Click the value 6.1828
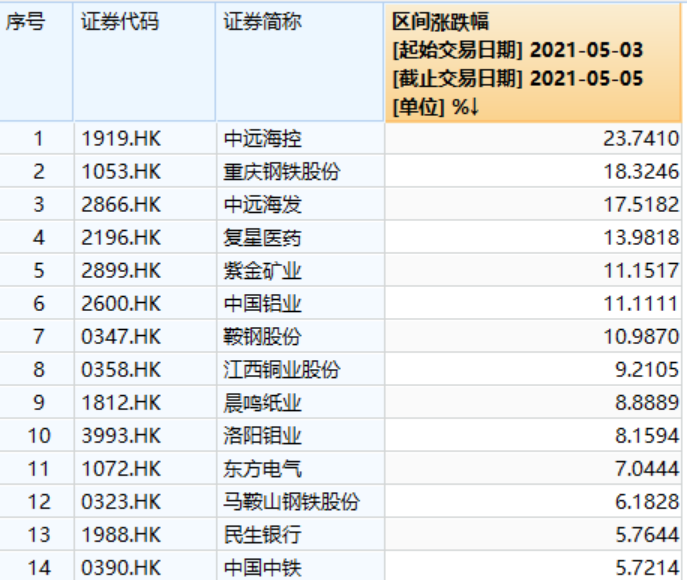This screenshot has width=687, height=580. 647,502
